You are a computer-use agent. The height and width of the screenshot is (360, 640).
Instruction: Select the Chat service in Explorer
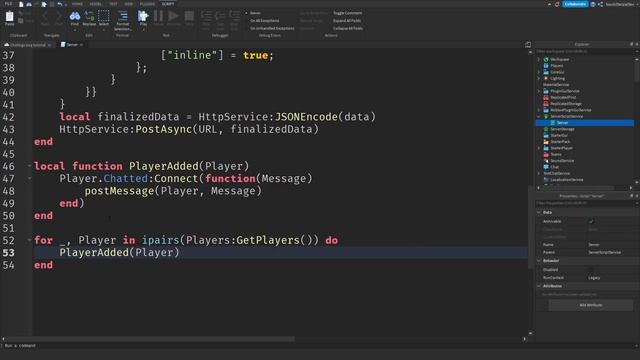coord(554,167)
